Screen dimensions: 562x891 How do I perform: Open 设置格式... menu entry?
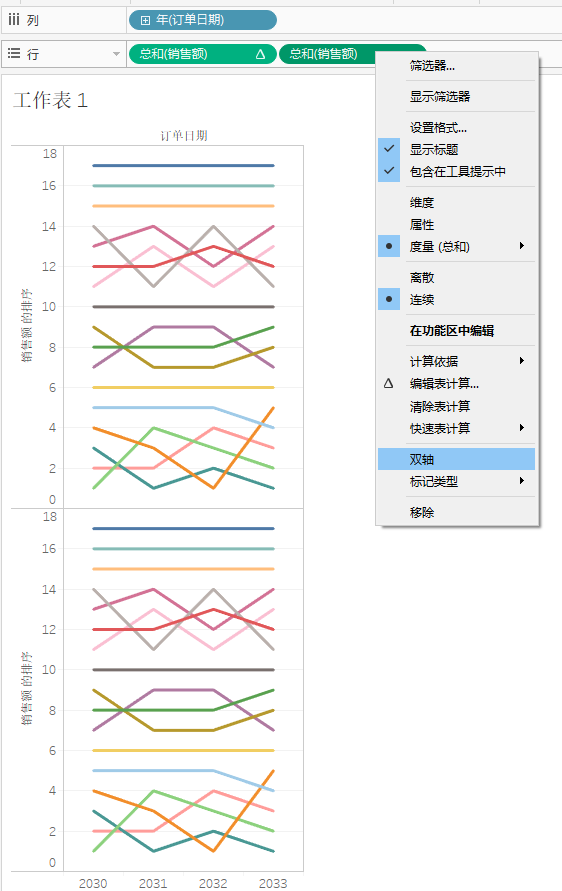457,128
